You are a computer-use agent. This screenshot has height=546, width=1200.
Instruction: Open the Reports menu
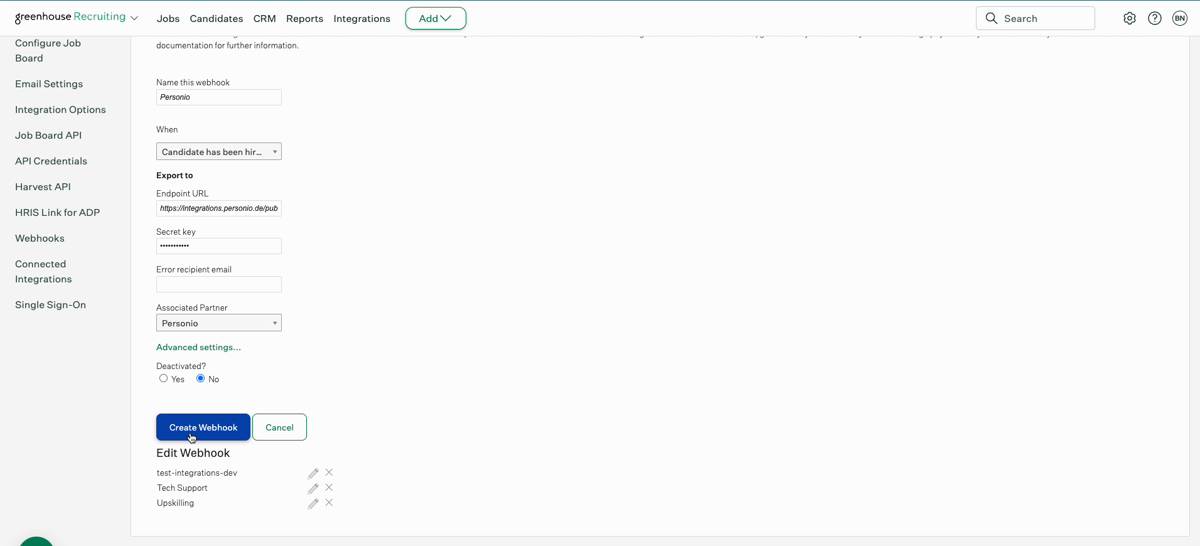pos(304,18)
